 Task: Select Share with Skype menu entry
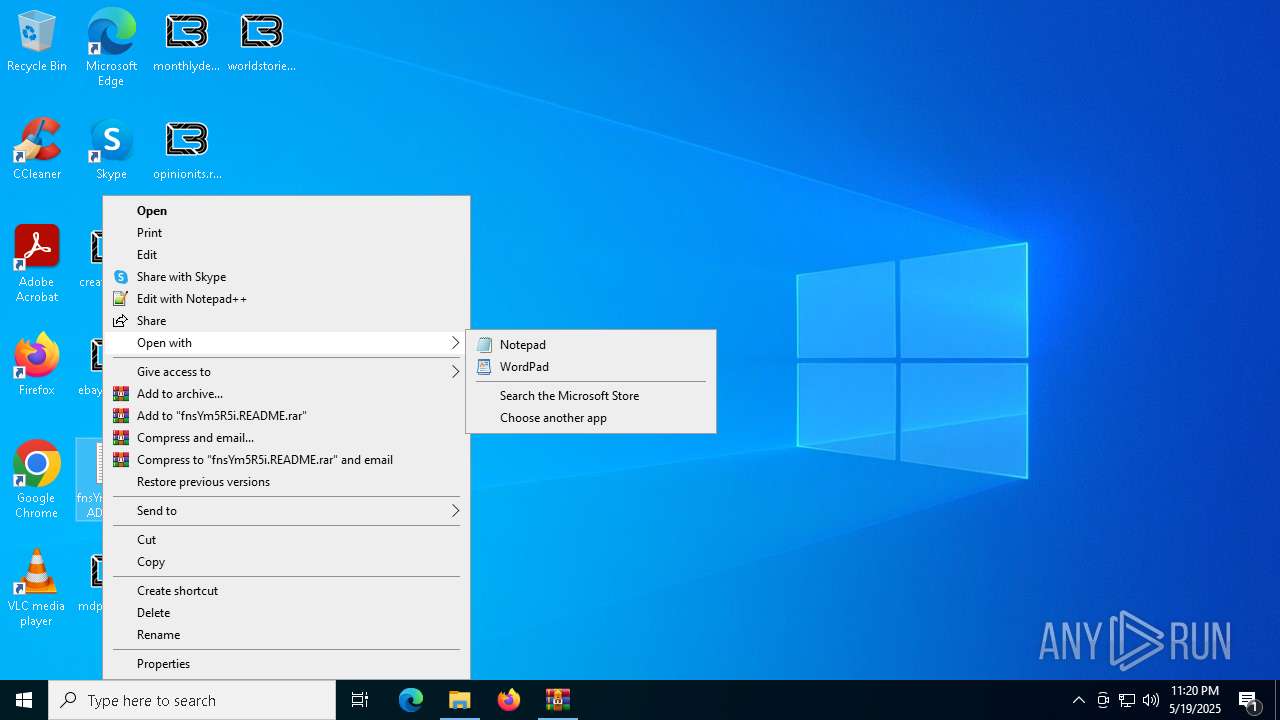point(286,277)
